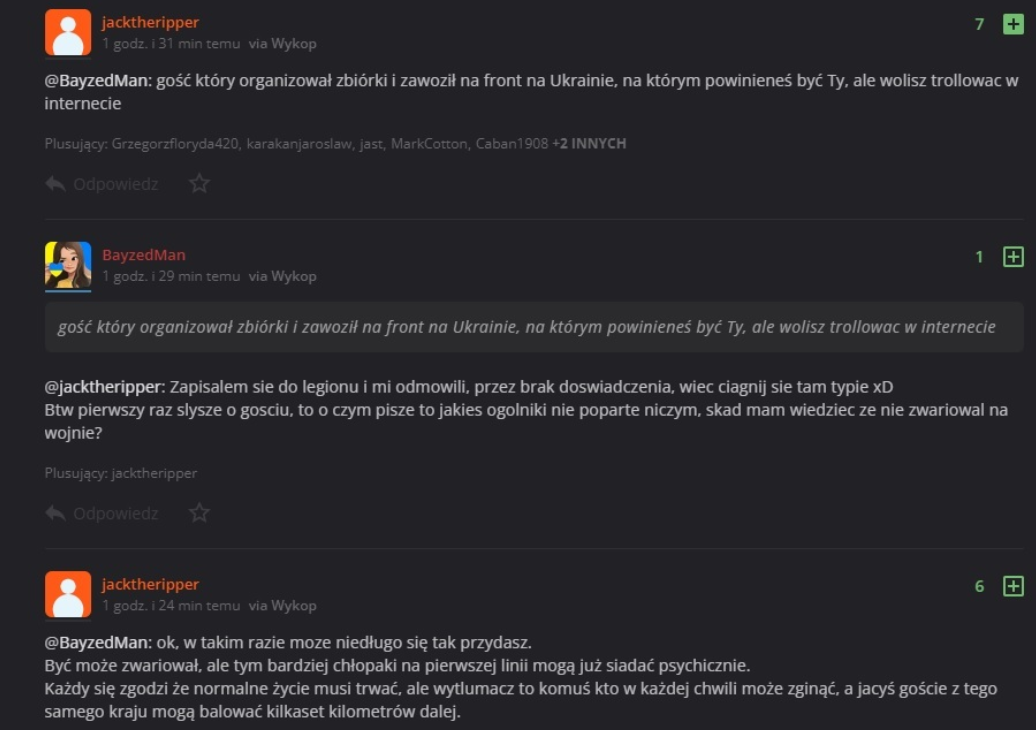Star jacktheripper's first comment as favorite
The image size is (1036, 730).
200,184
